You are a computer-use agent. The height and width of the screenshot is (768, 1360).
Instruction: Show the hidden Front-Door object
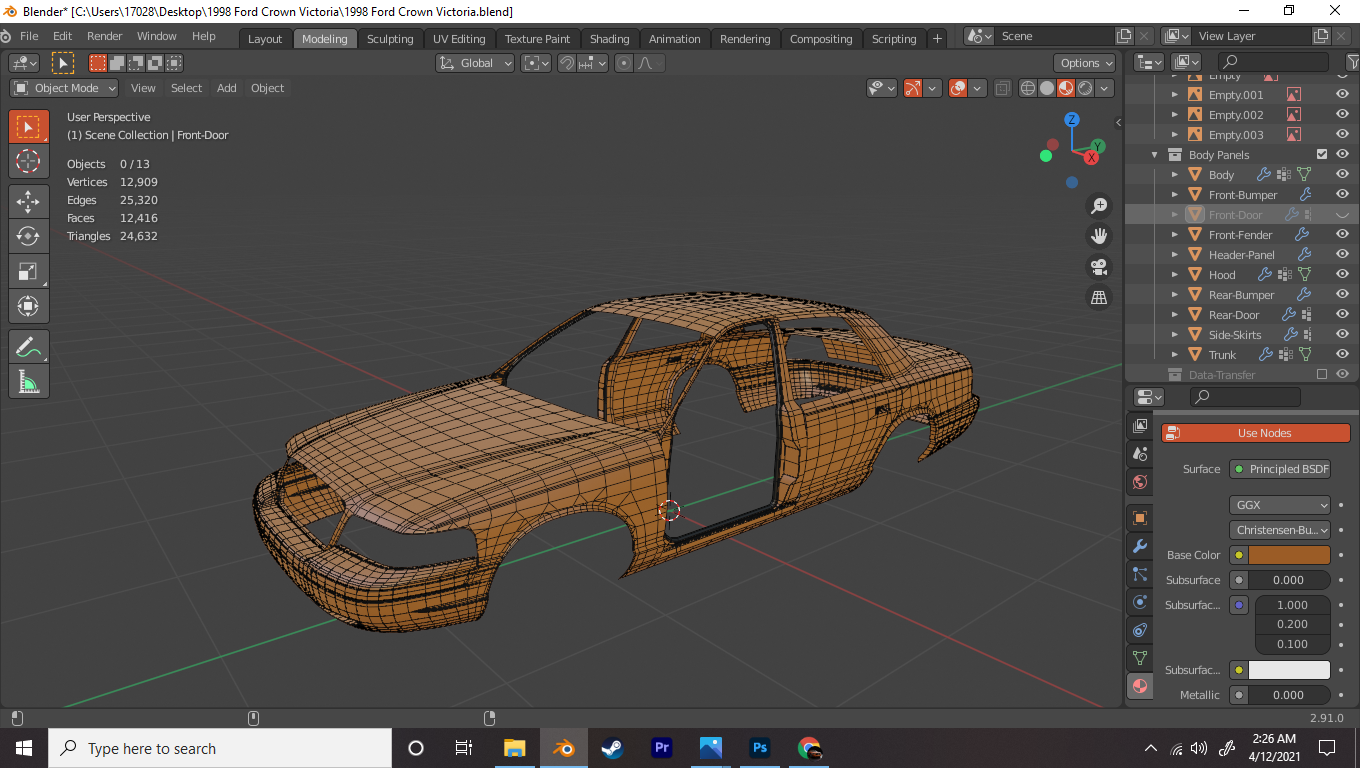[1342, 215]
